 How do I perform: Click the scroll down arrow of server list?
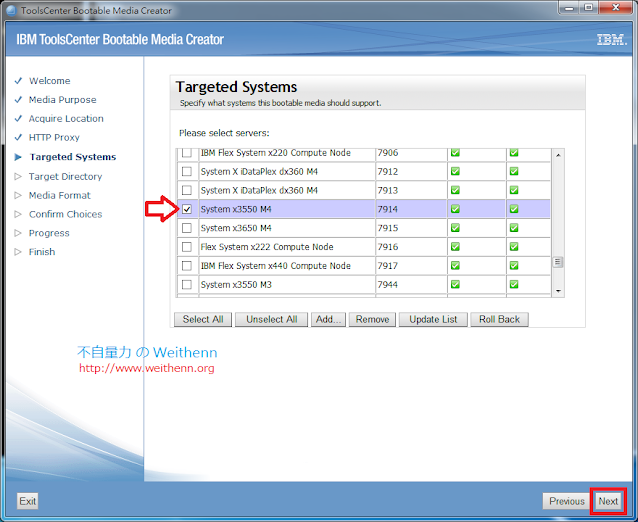tap(558, 291)
